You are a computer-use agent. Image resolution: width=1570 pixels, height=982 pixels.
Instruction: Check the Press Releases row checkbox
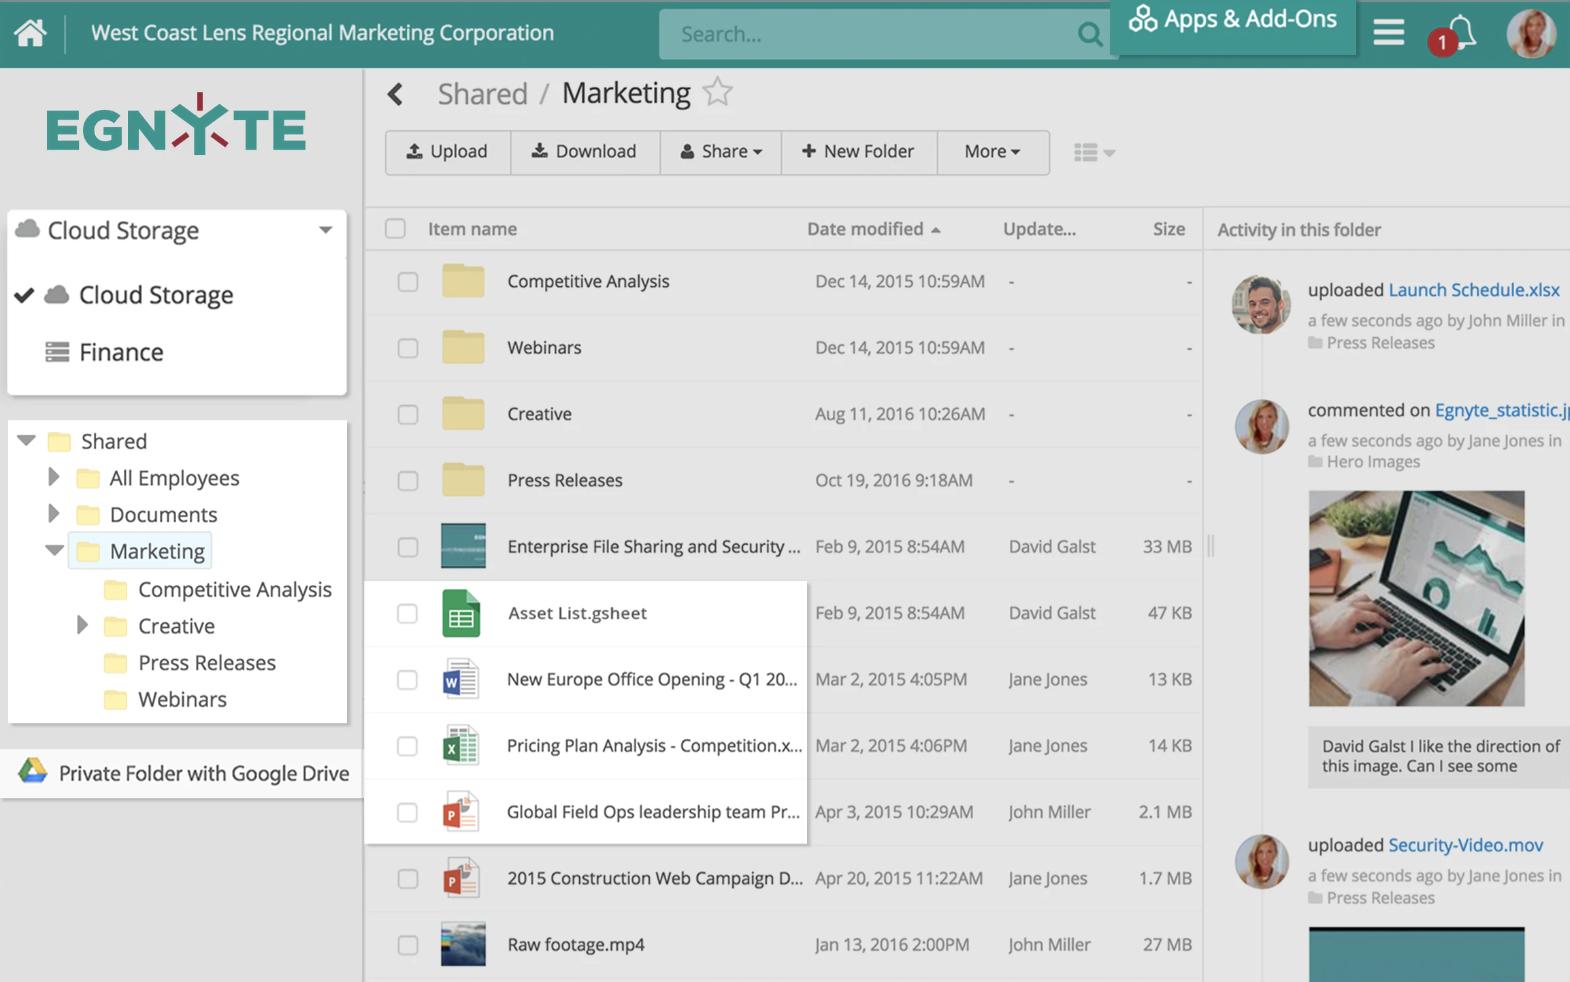[408, 481]
